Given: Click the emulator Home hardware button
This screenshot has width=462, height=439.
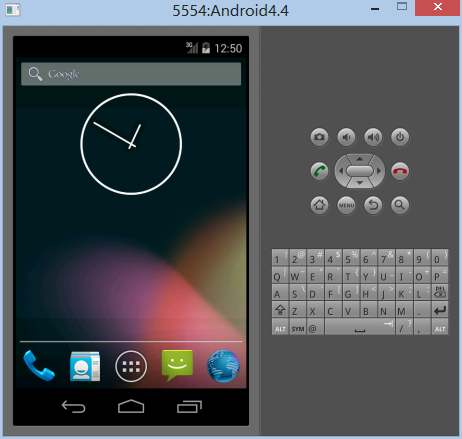Looking at the screenshot, I should (319, 205).
